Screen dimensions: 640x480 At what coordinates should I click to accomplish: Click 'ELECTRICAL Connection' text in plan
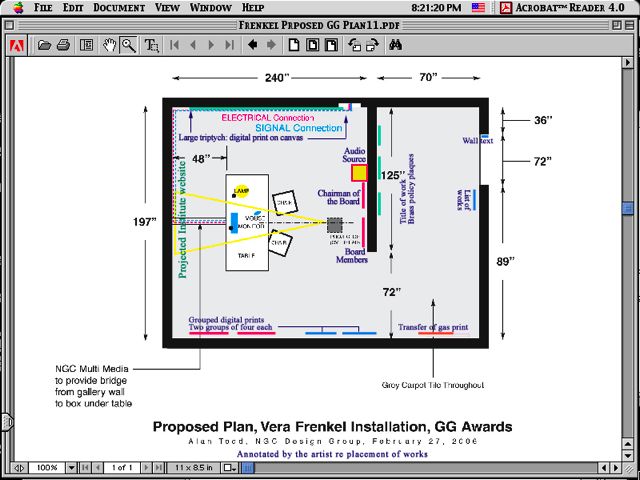(x=268, y=118)
